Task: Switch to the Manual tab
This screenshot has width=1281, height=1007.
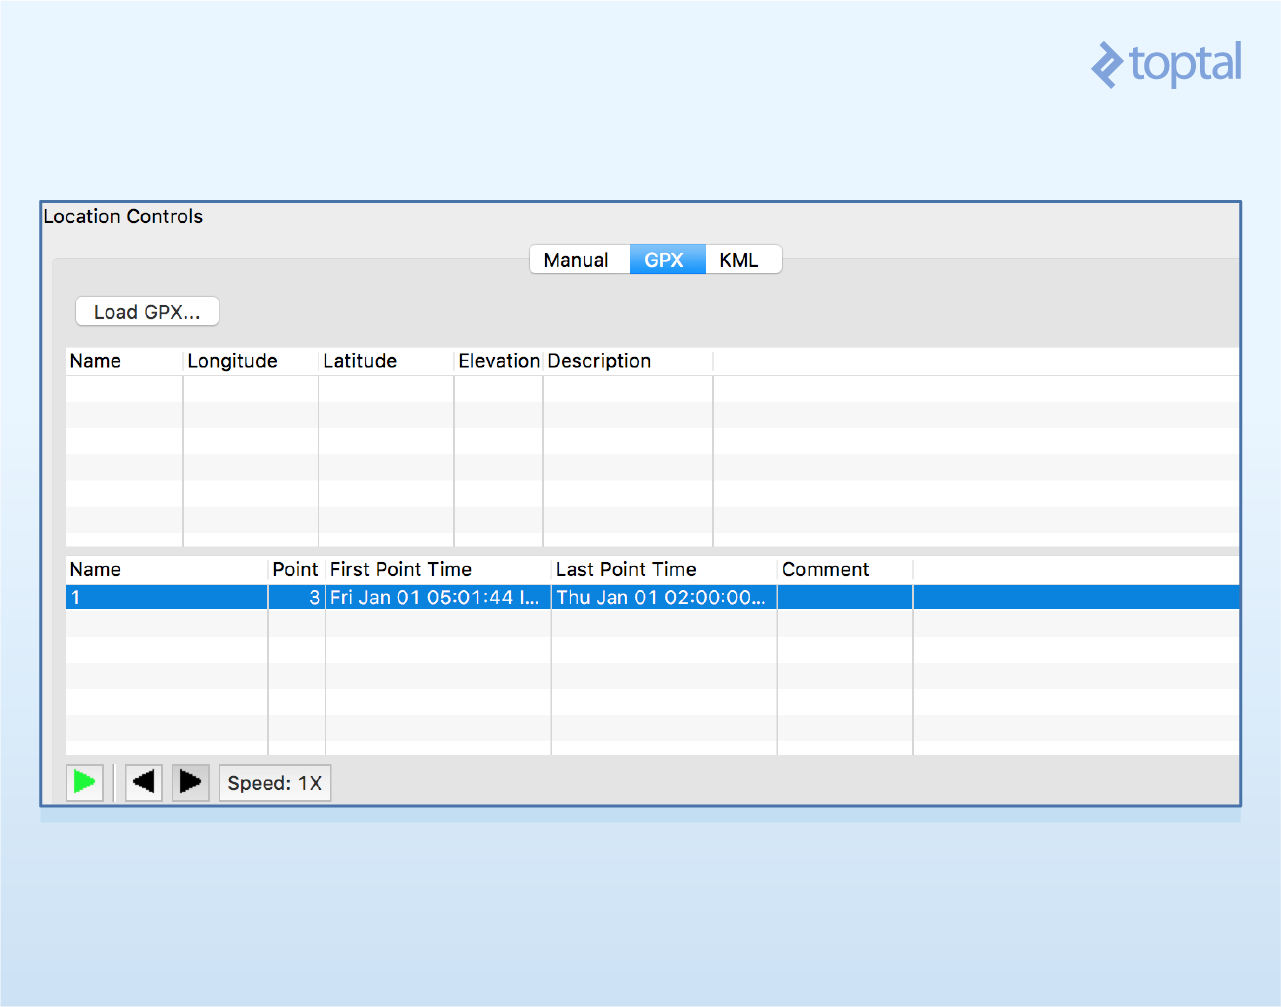Action: pos(579,259)
